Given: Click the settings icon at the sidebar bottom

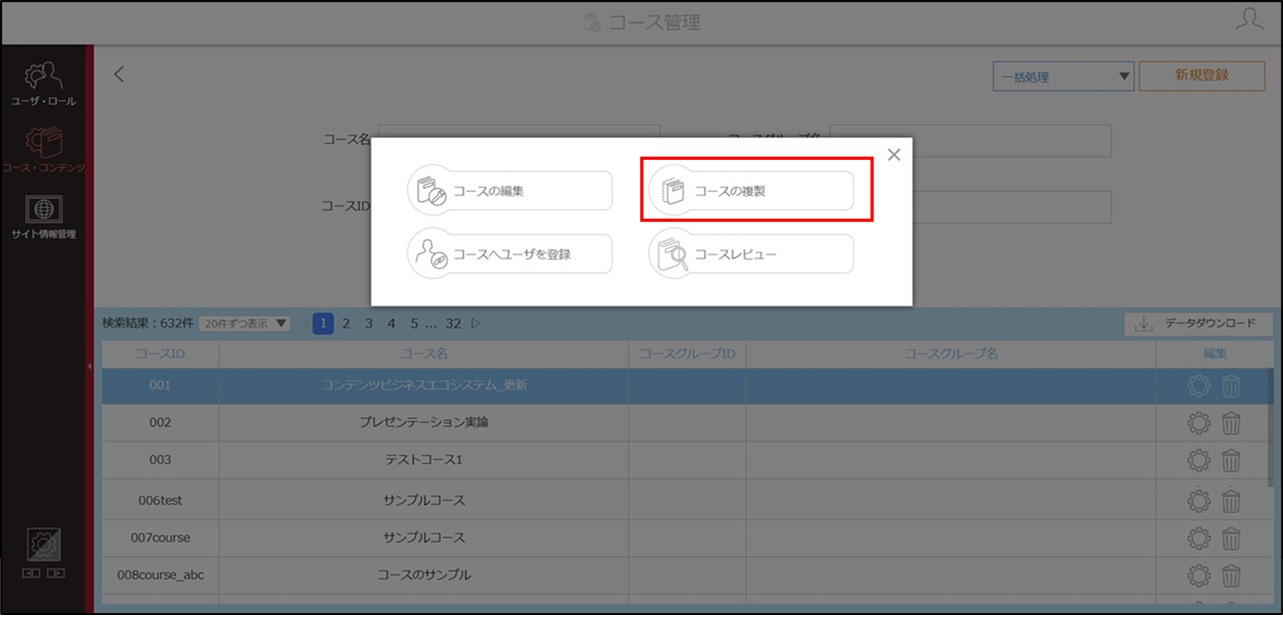Looking at the screenshot, I should click(44, 546).
